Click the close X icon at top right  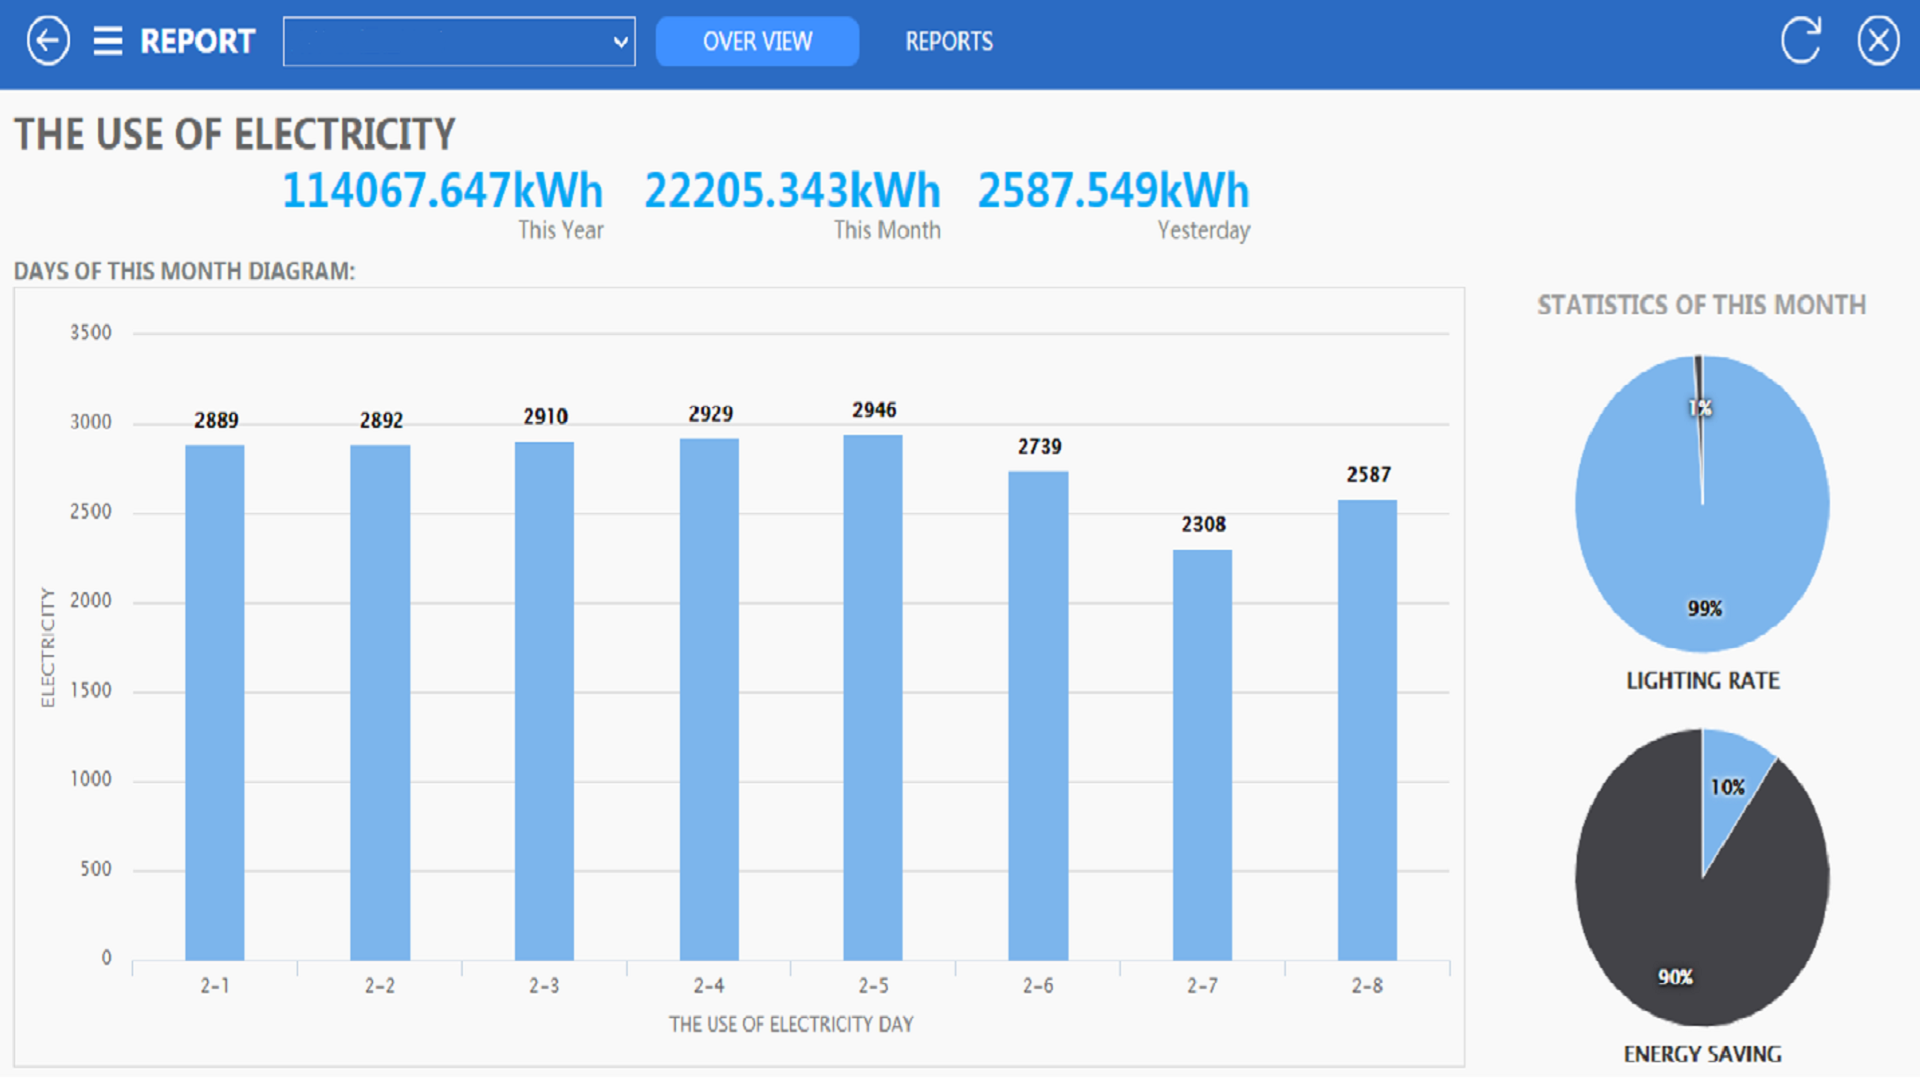pos(1878,40)
